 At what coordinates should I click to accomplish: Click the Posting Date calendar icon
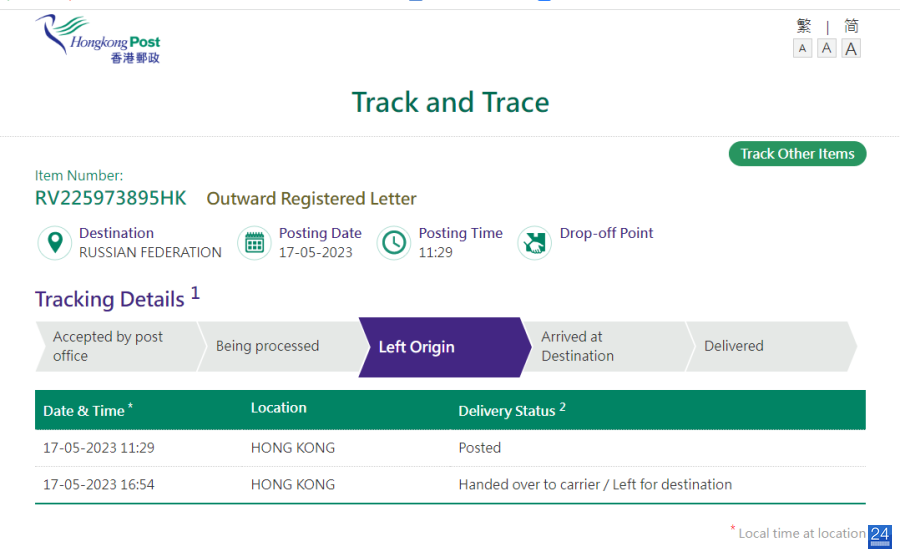click(254, 242)
